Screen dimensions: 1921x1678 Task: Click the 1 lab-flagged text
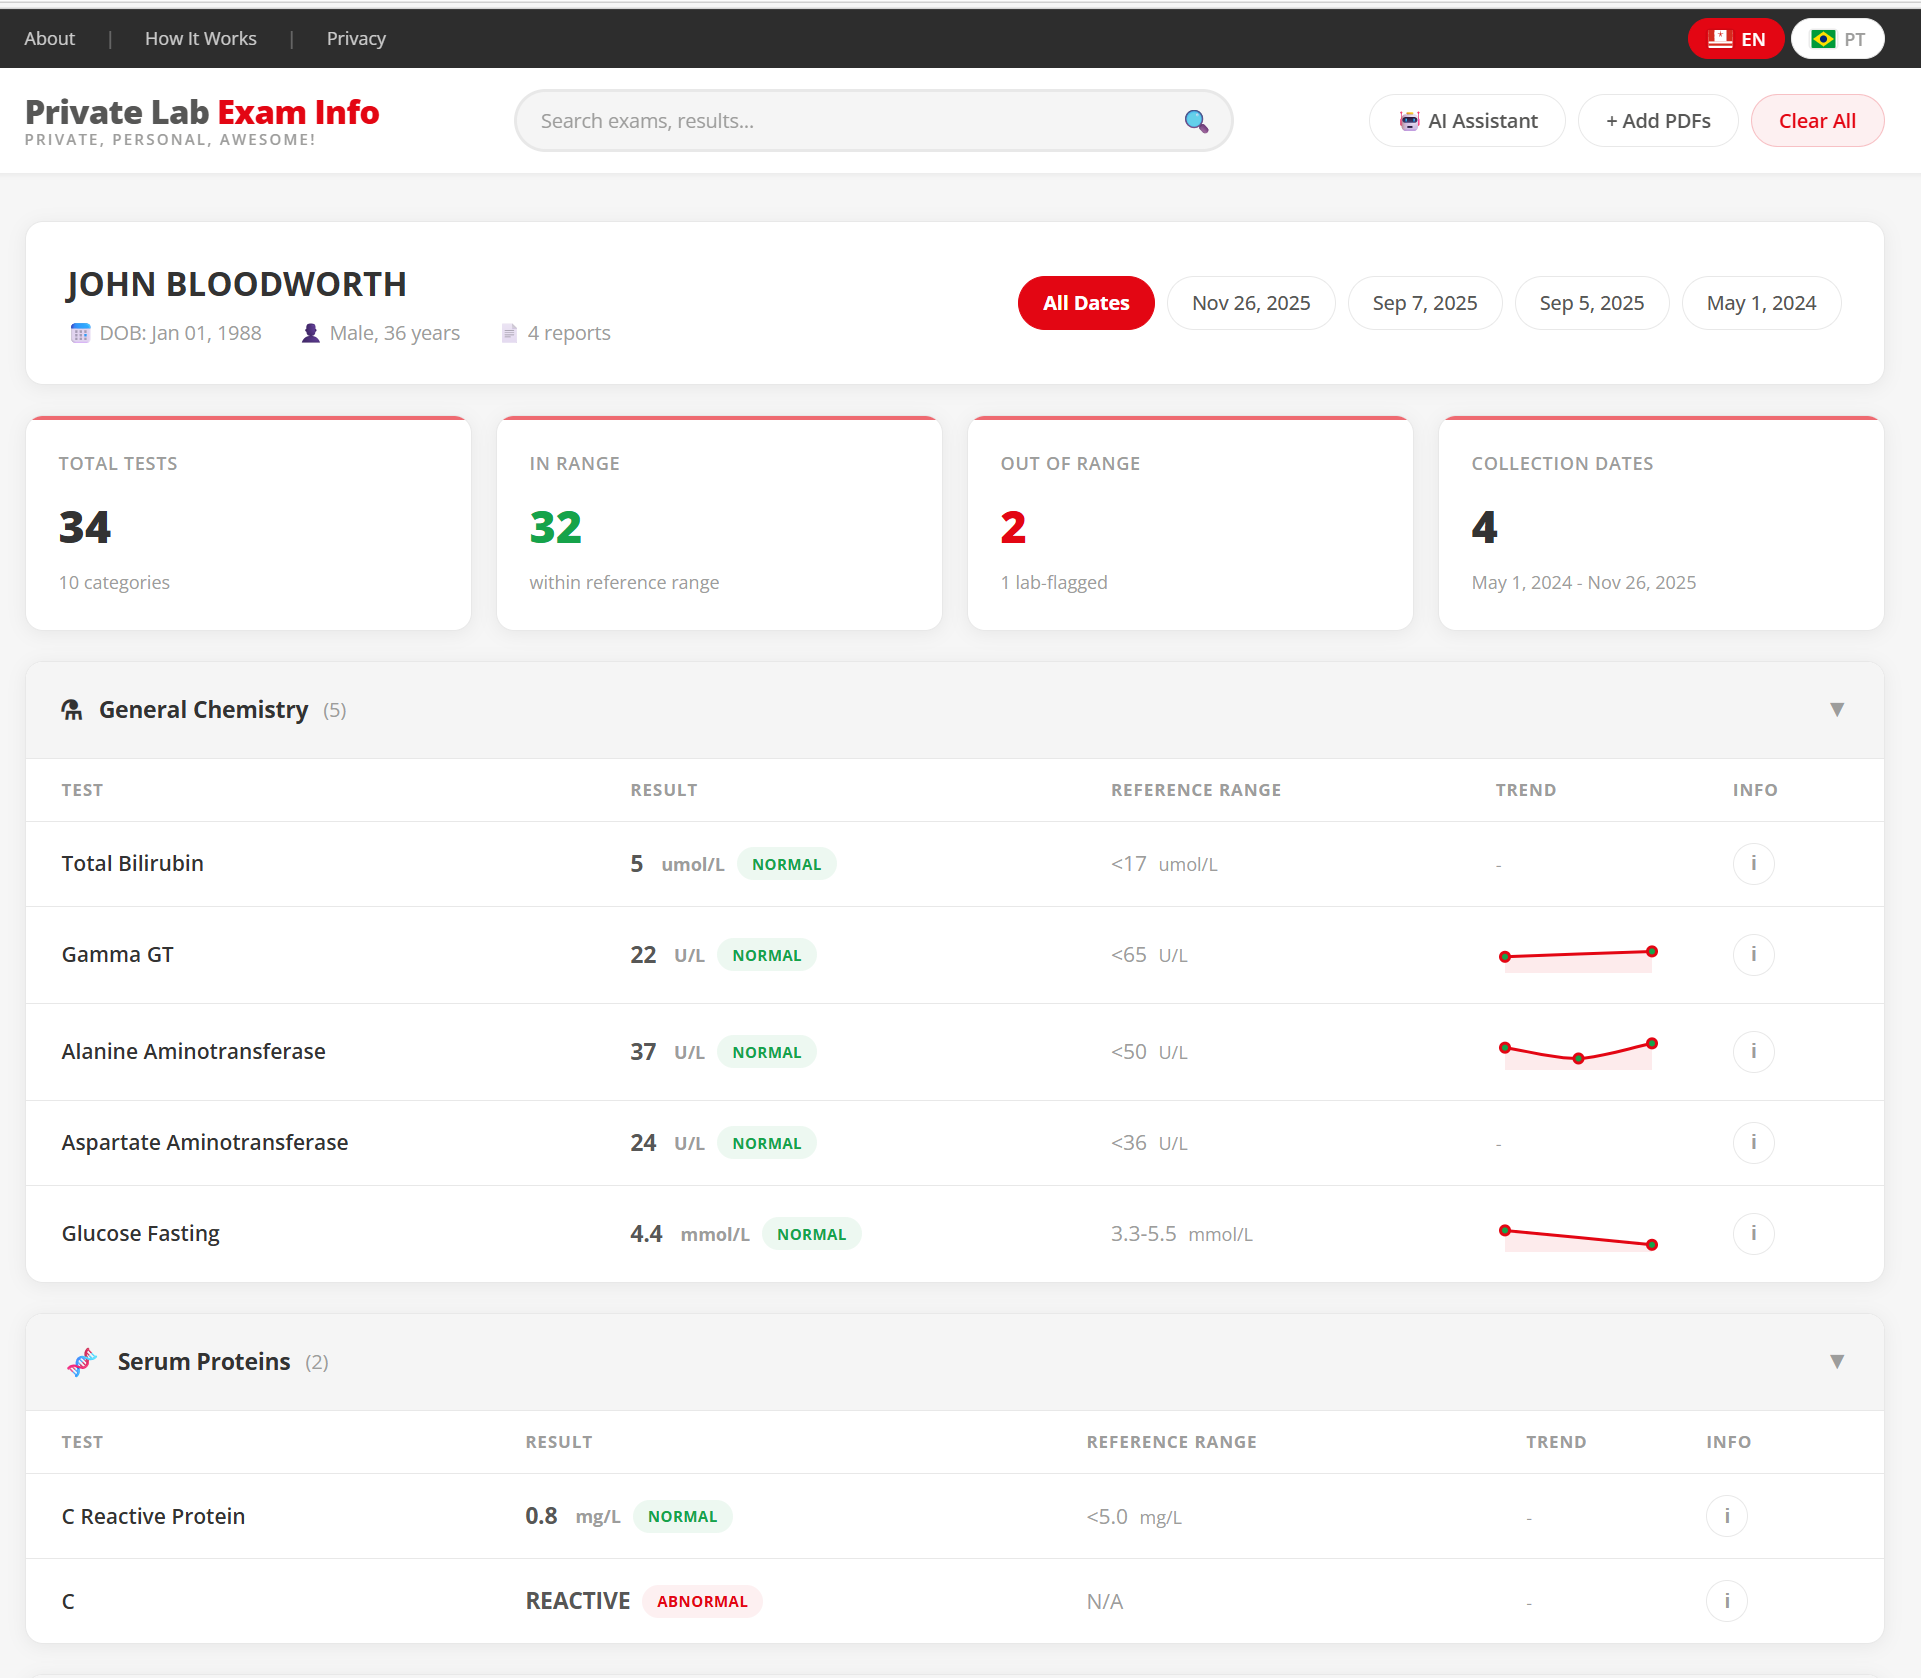[1054, 583]
